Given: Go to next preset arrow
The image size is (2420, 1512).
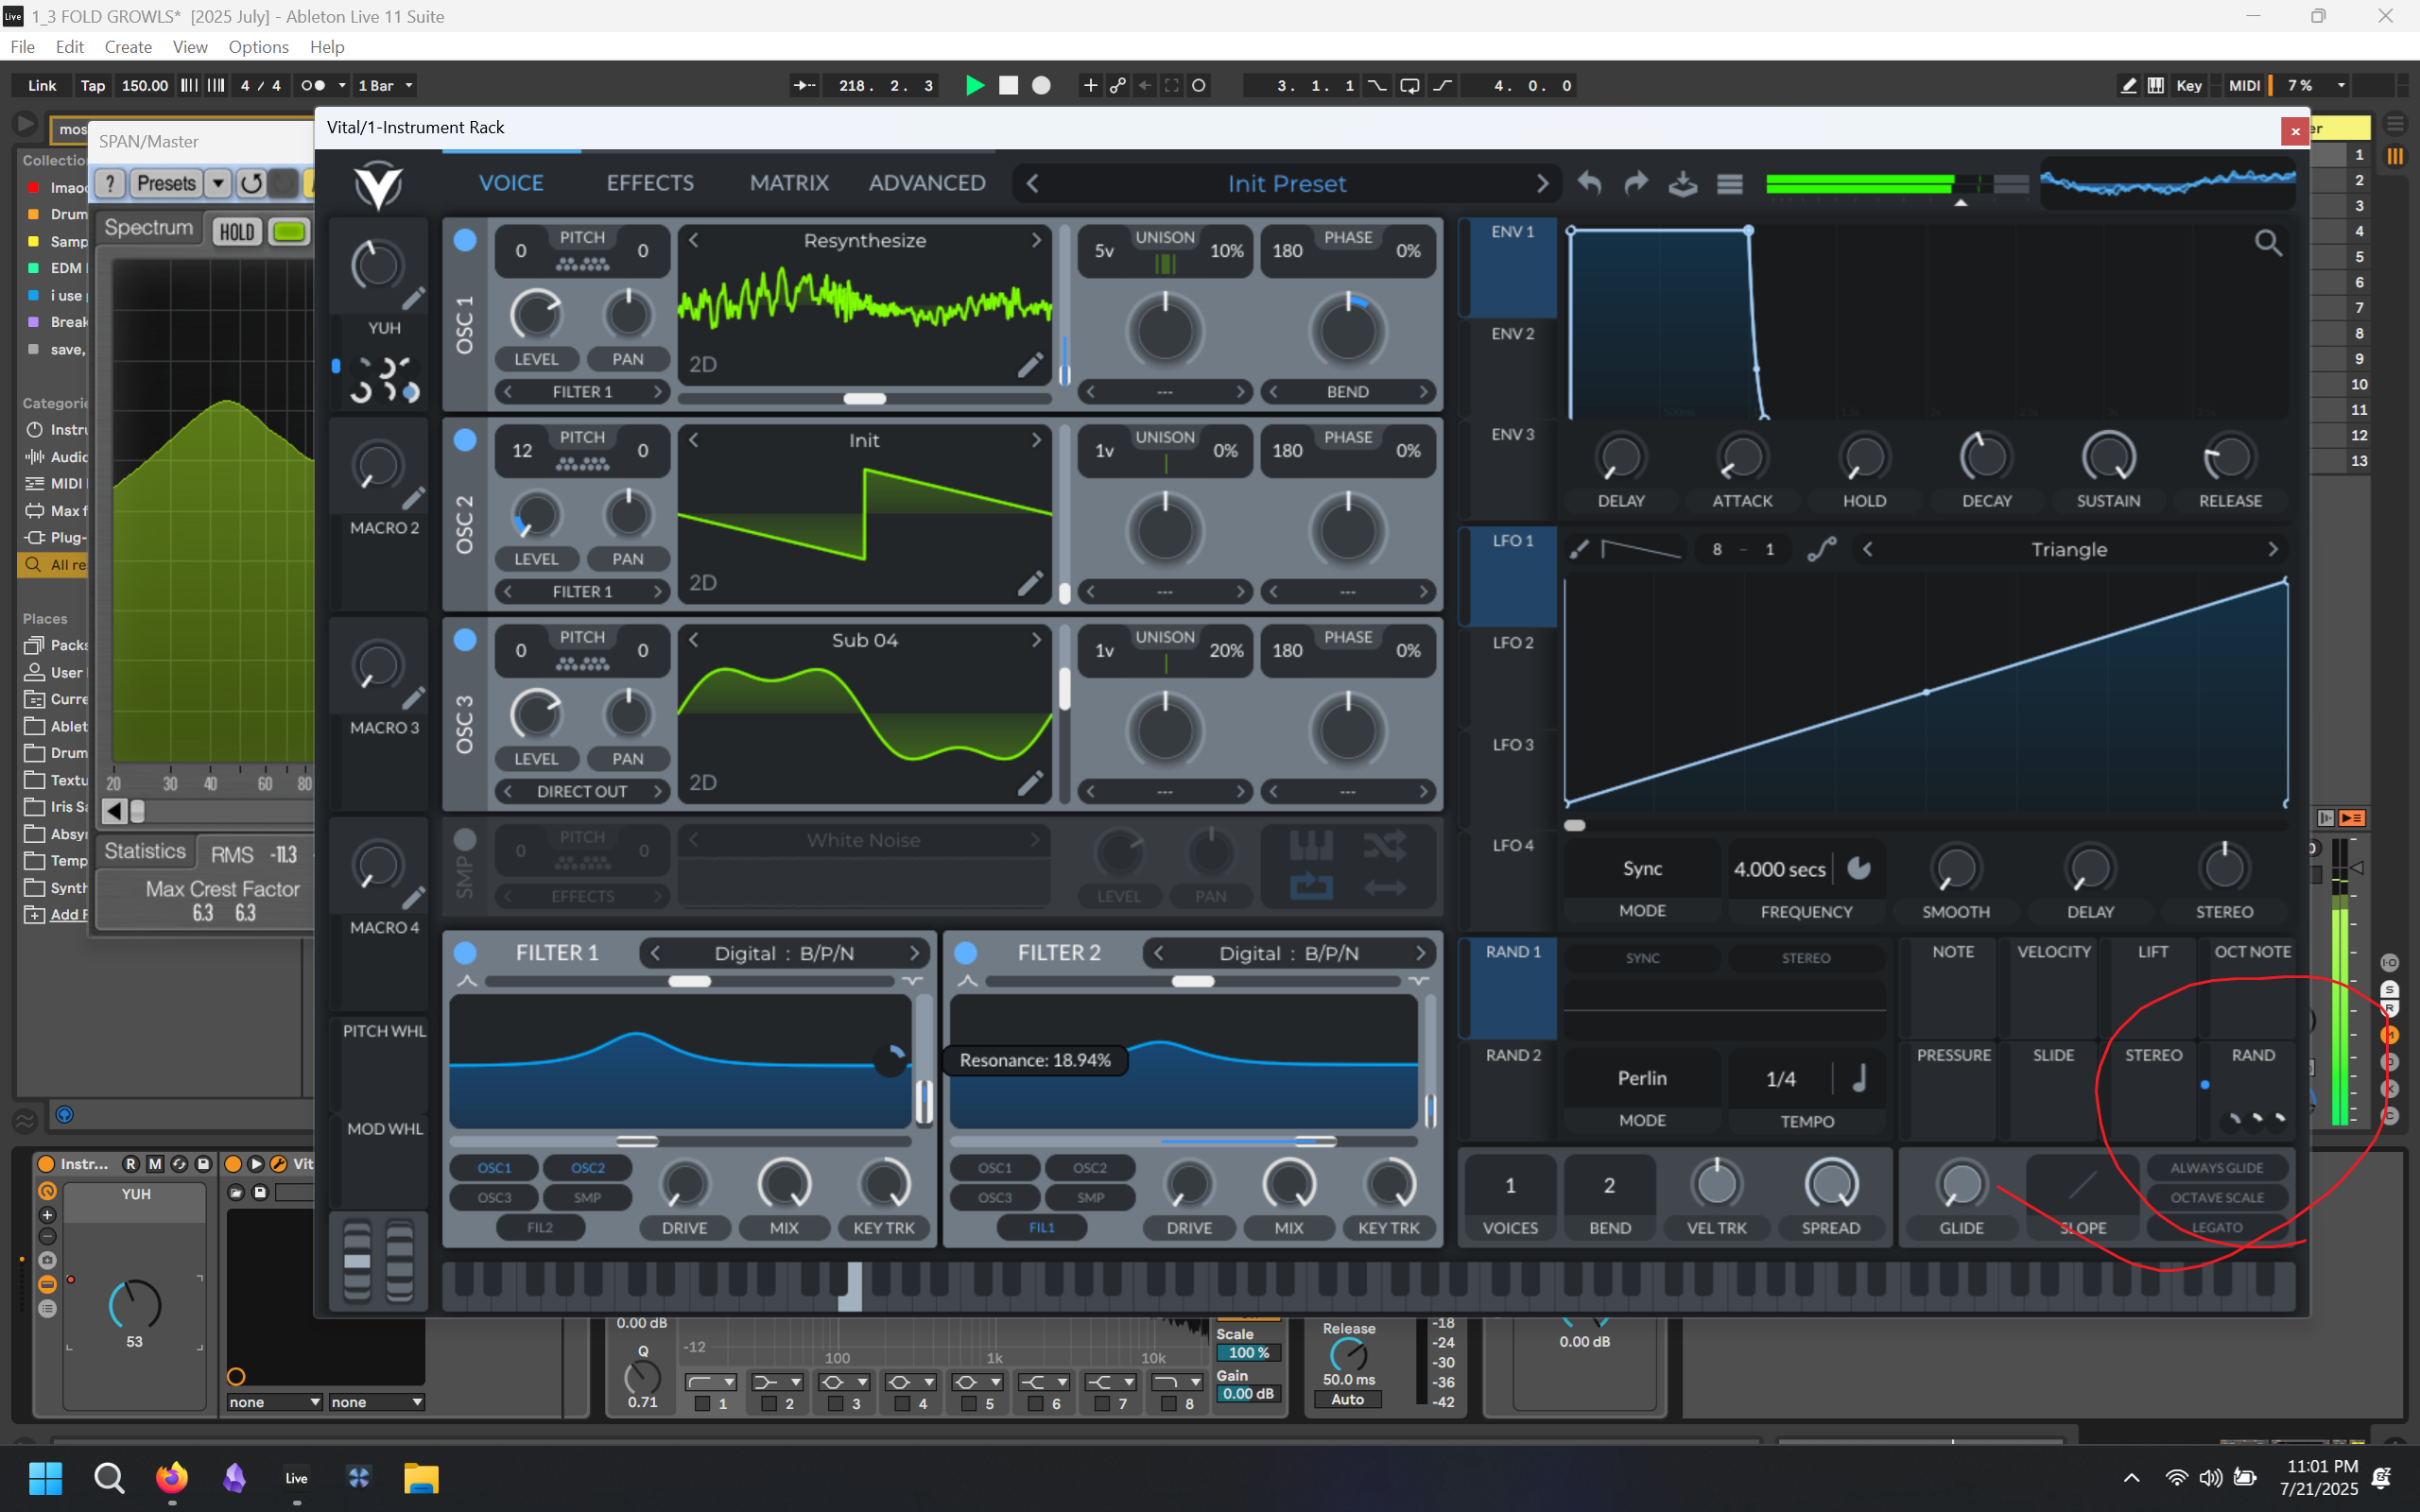Looking at the screenshot, I should pyautogui.click(x=1542, y=184).
